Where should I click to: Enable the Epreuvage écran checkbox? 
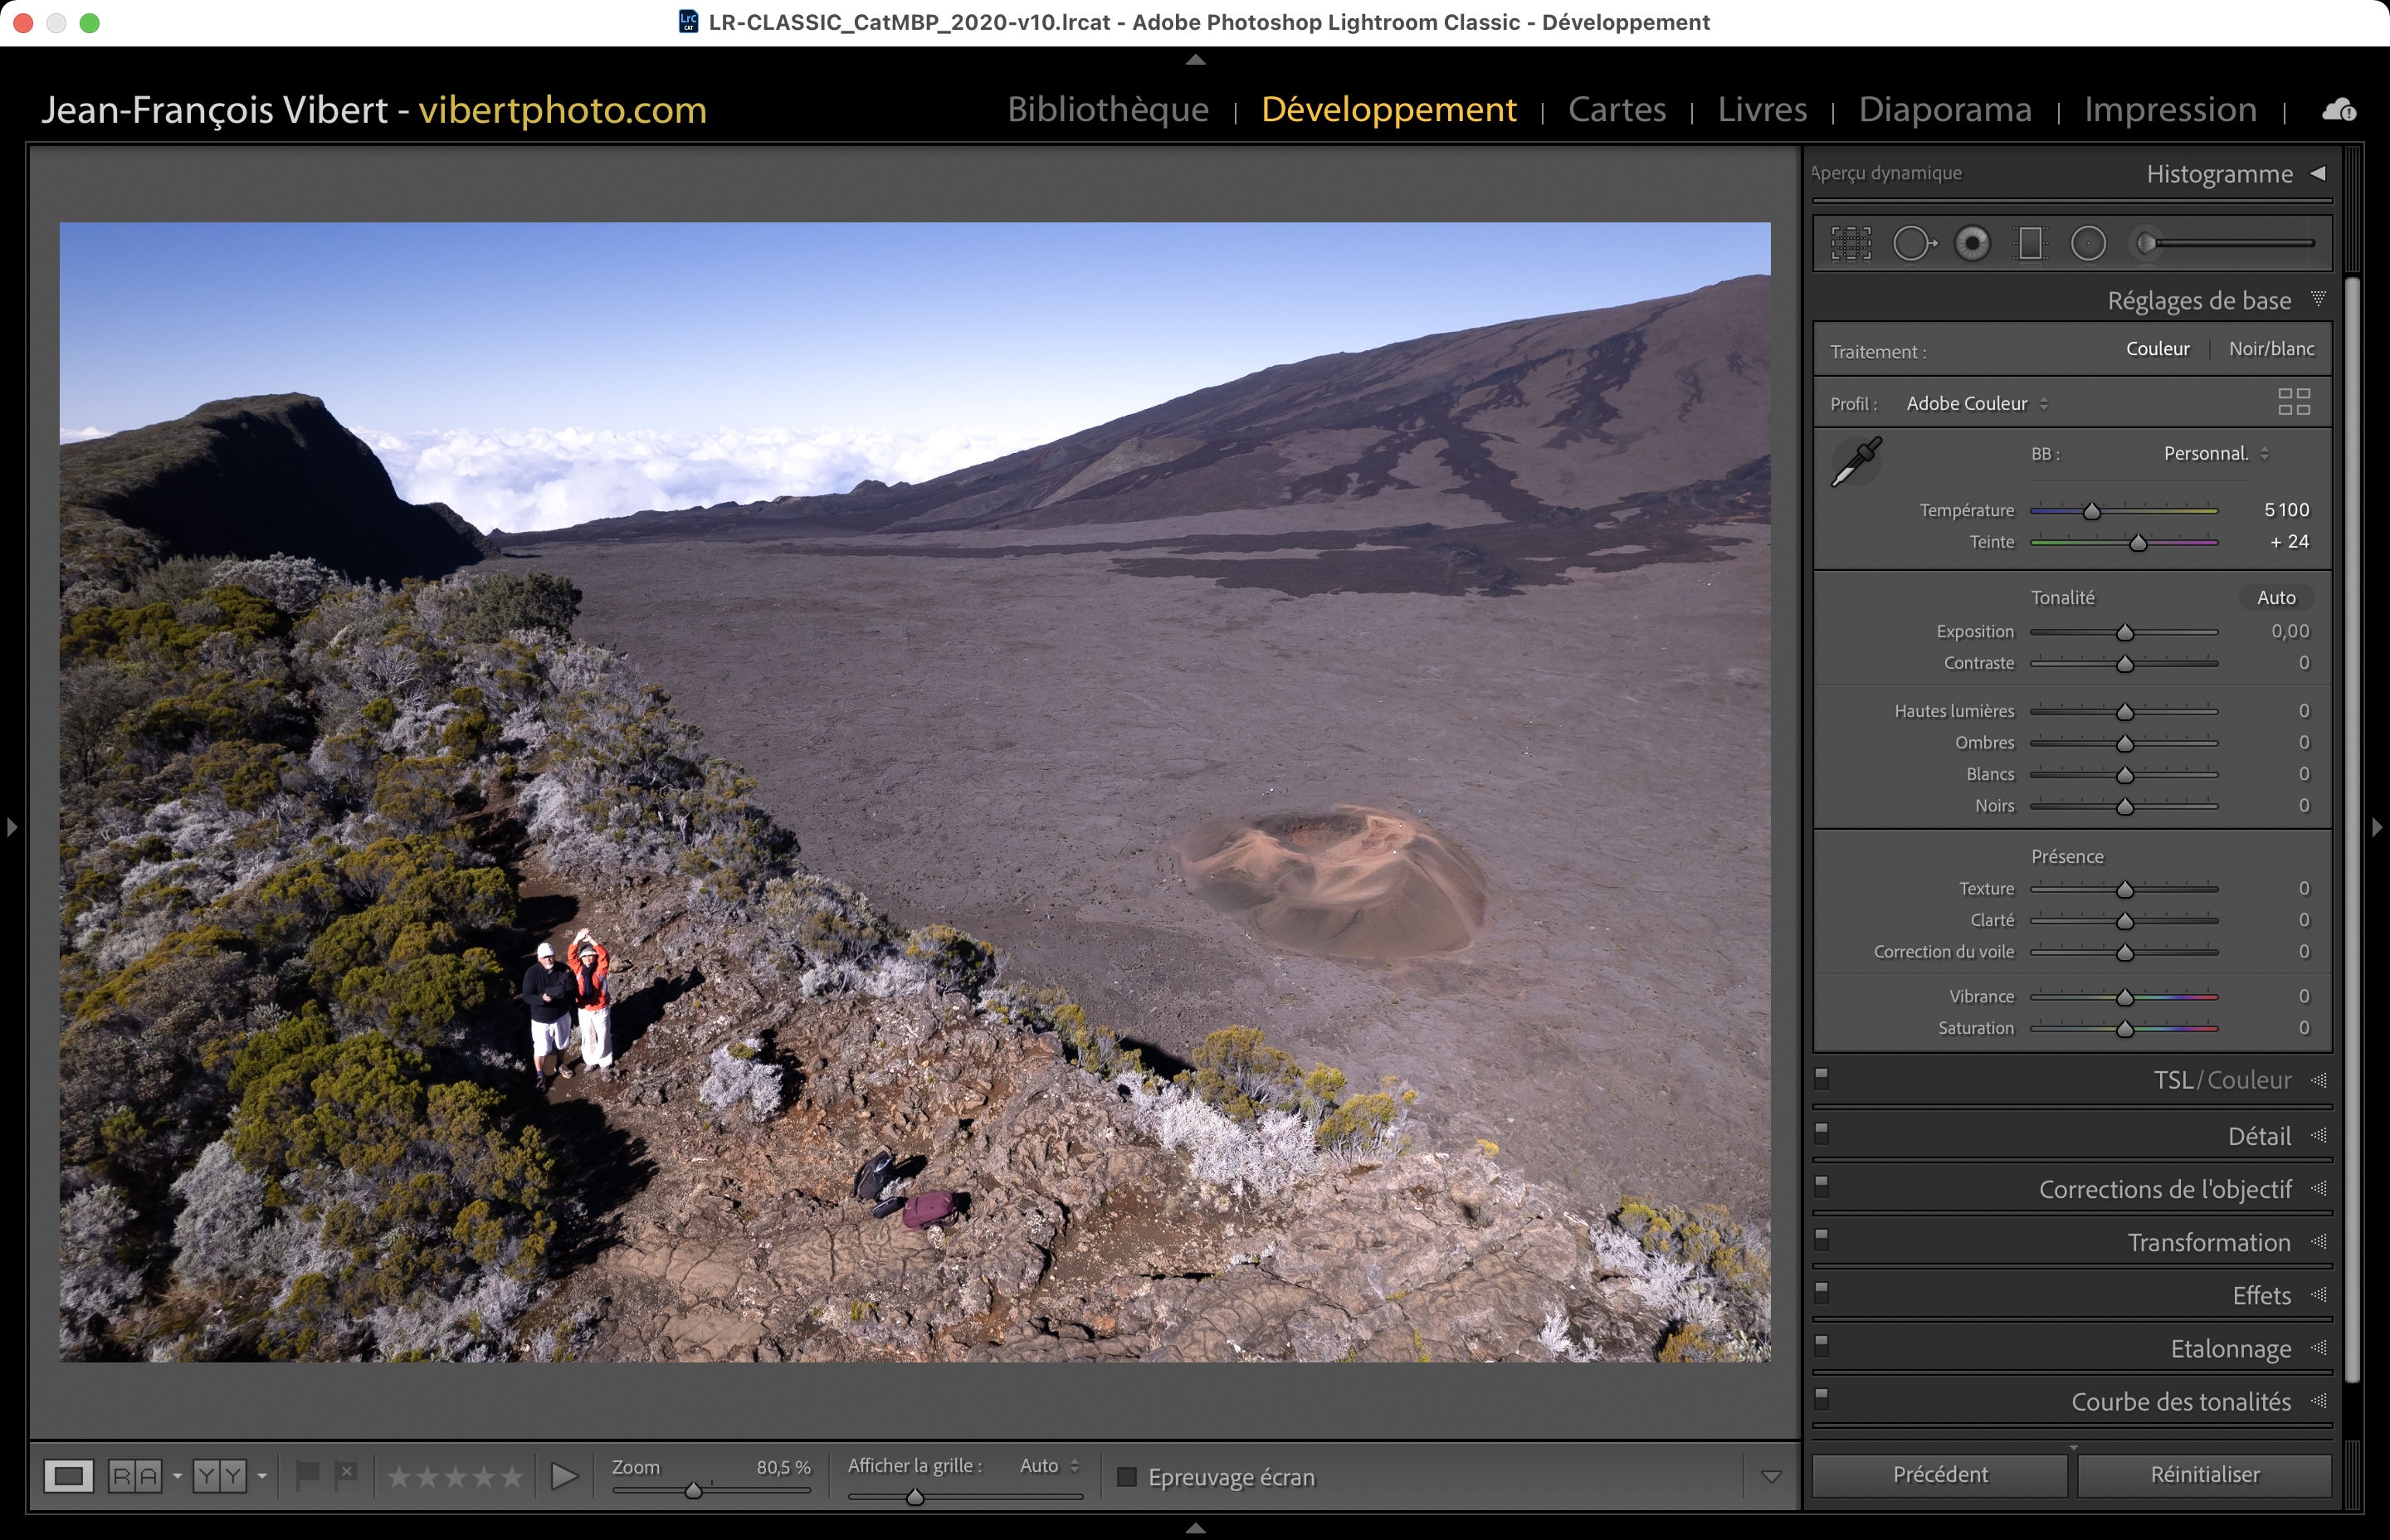[1127, 1477]
